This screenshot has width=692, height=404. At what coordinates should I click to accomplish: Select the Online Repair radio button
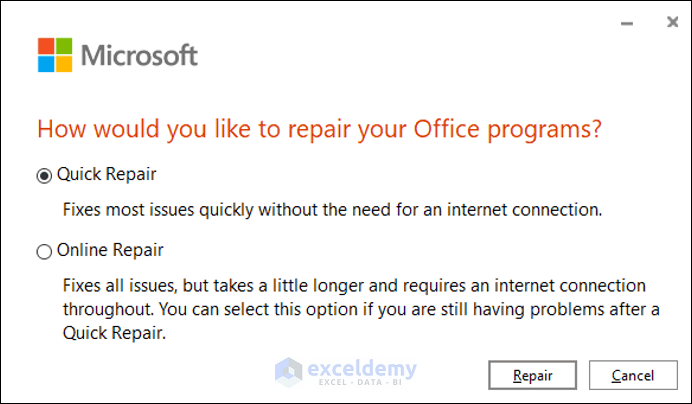(x=44, y=252)
